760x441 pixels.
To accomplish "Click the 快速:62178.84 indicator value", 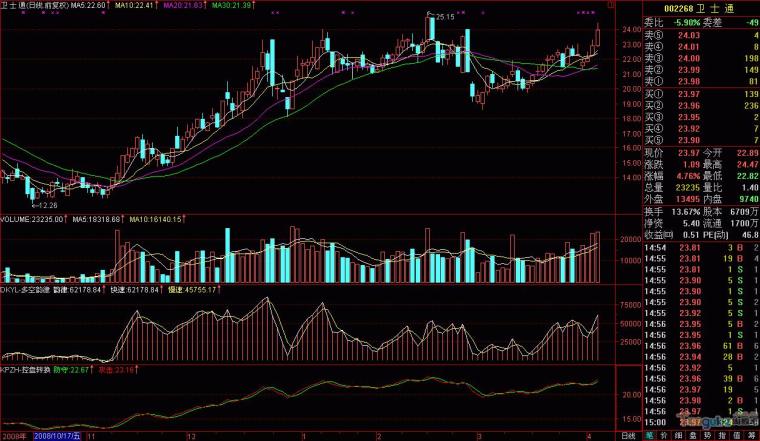I will point(134,290).
